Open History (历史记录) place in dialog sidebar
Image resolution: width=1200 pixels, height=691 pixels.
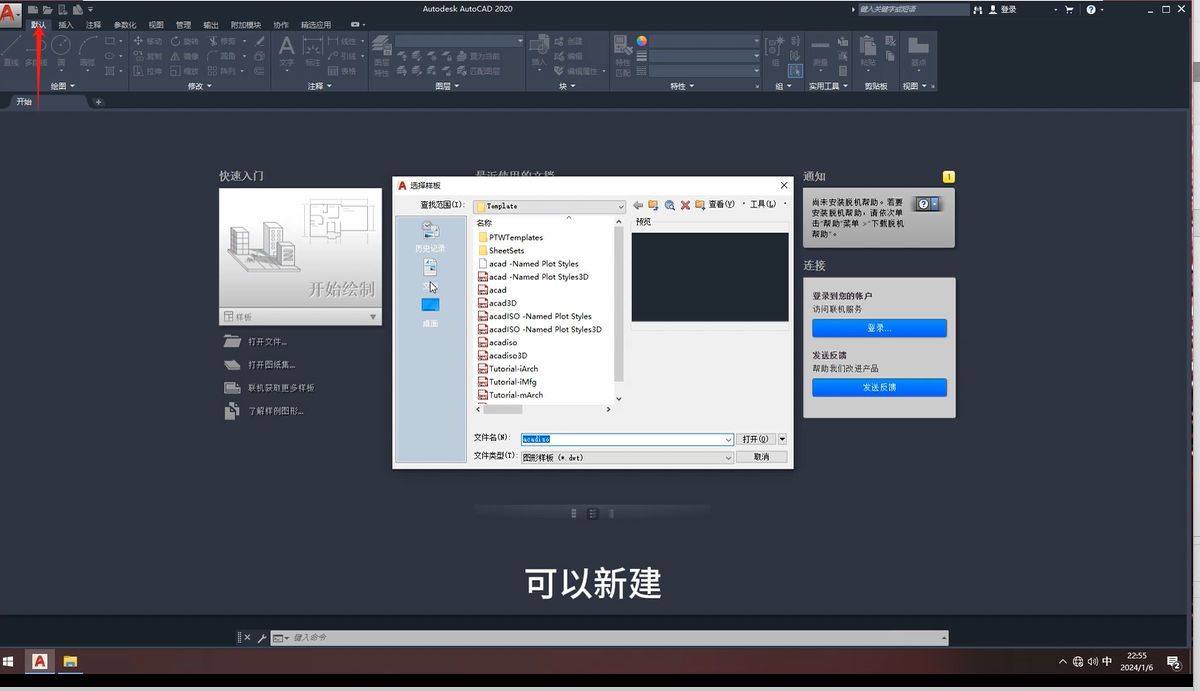430,236
